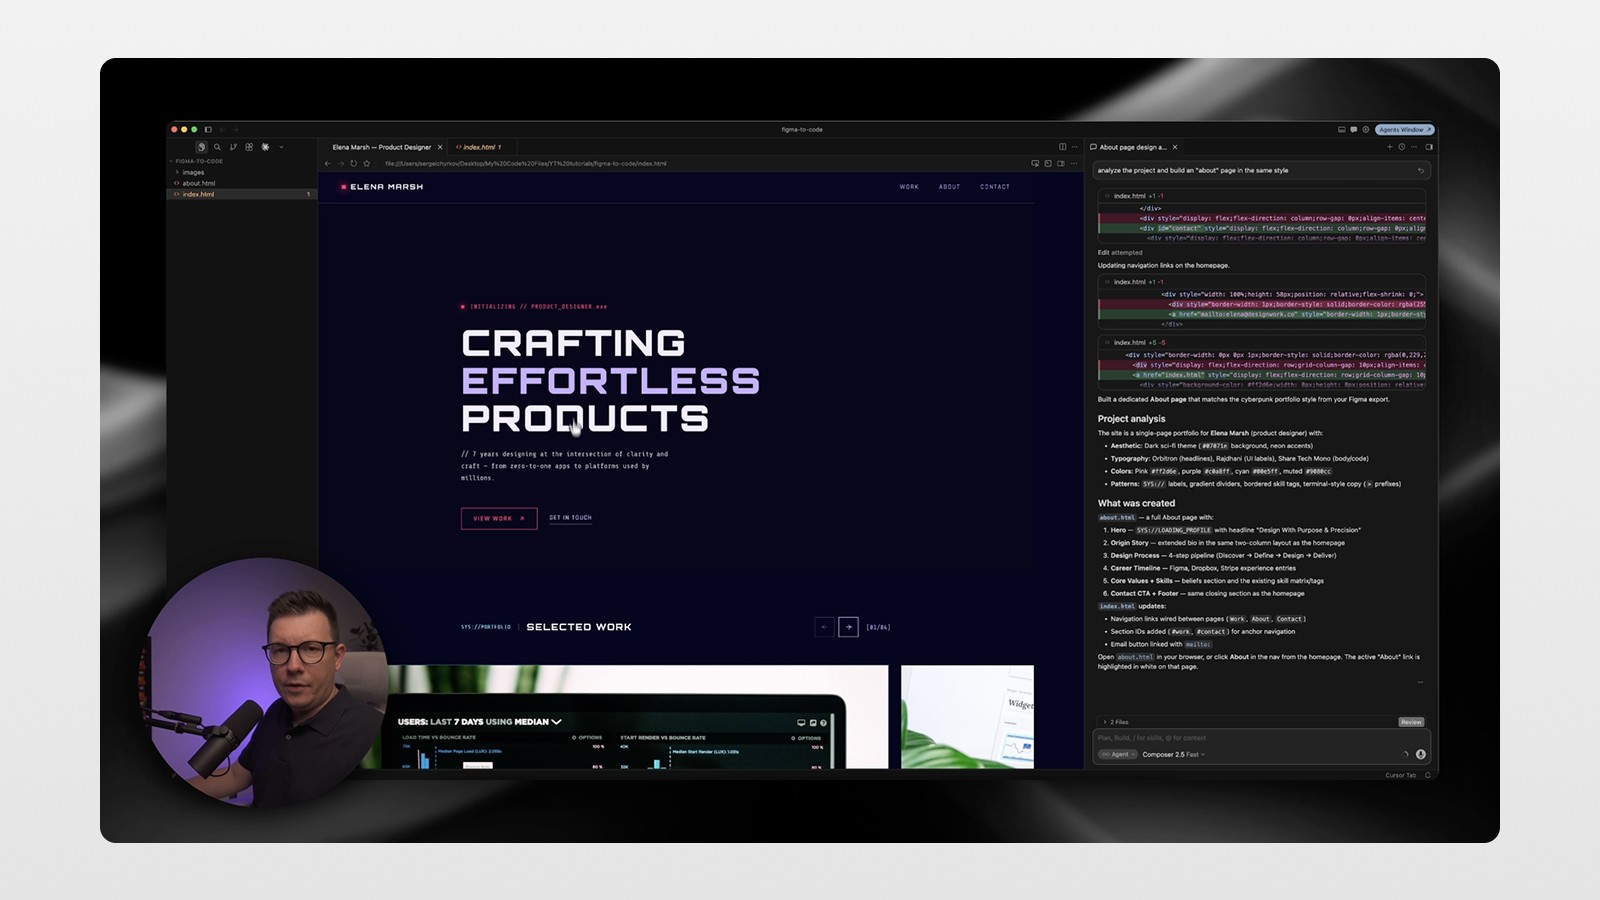
Task: Open the Widget project thumbnail
Action: [x=967, y=717]
